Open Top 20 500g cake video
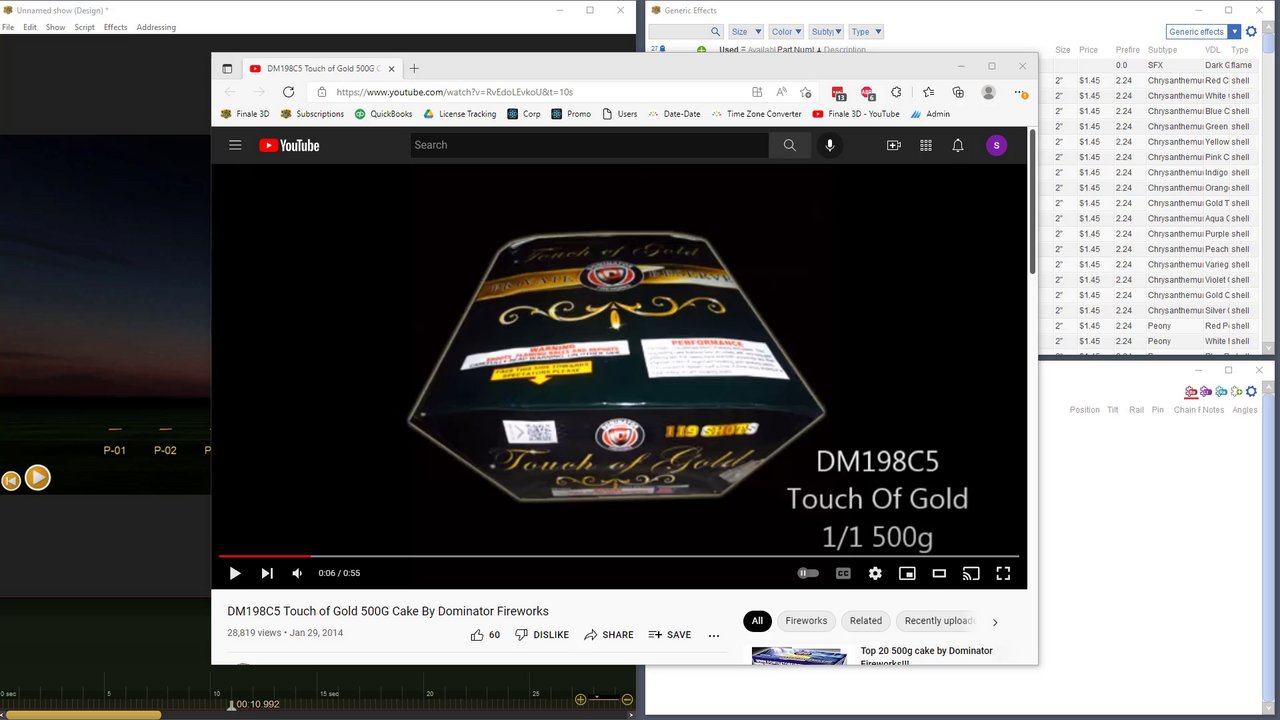1280x720 pixels. 927,656
